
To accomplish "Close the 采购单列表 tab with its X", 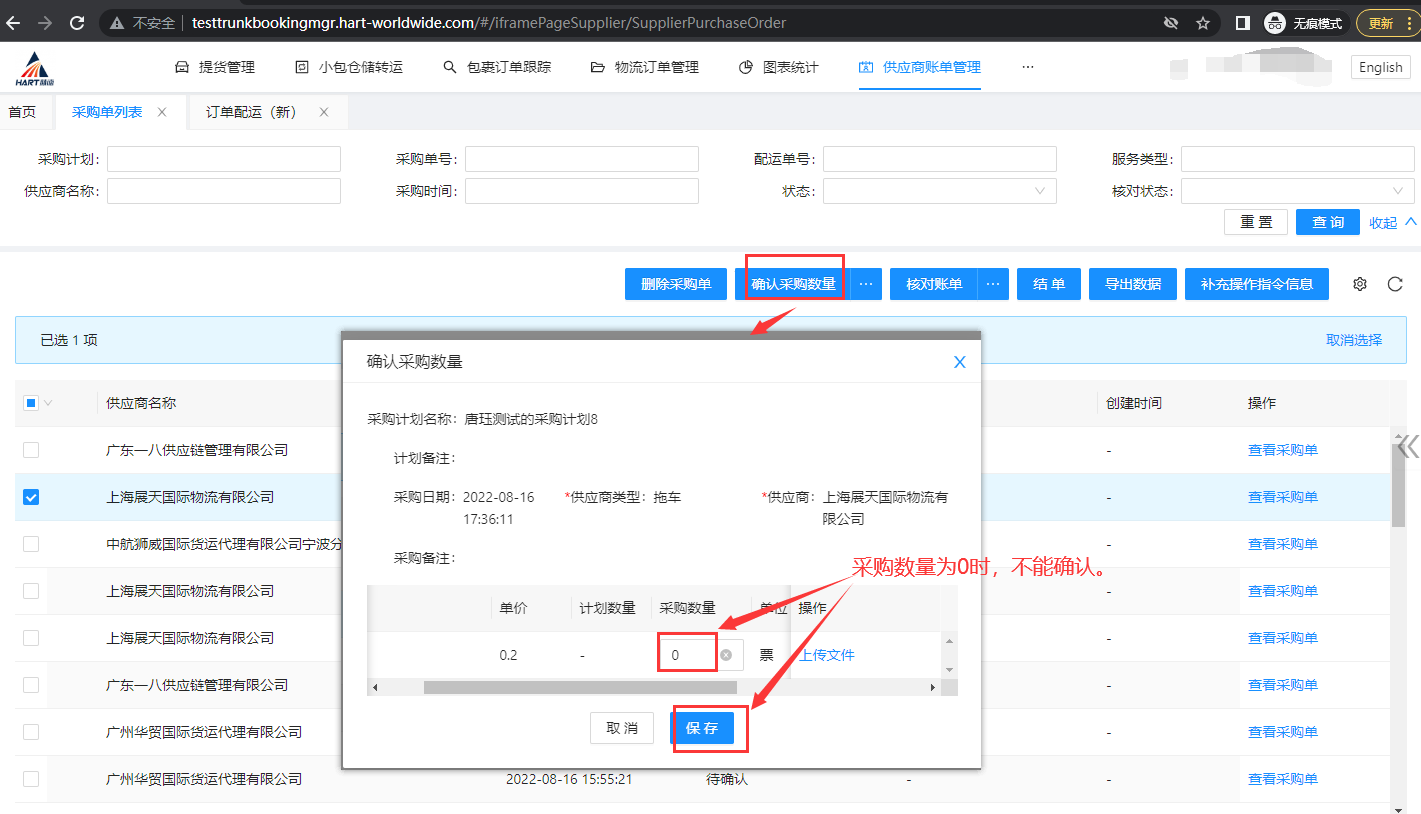I will [162, 112].
